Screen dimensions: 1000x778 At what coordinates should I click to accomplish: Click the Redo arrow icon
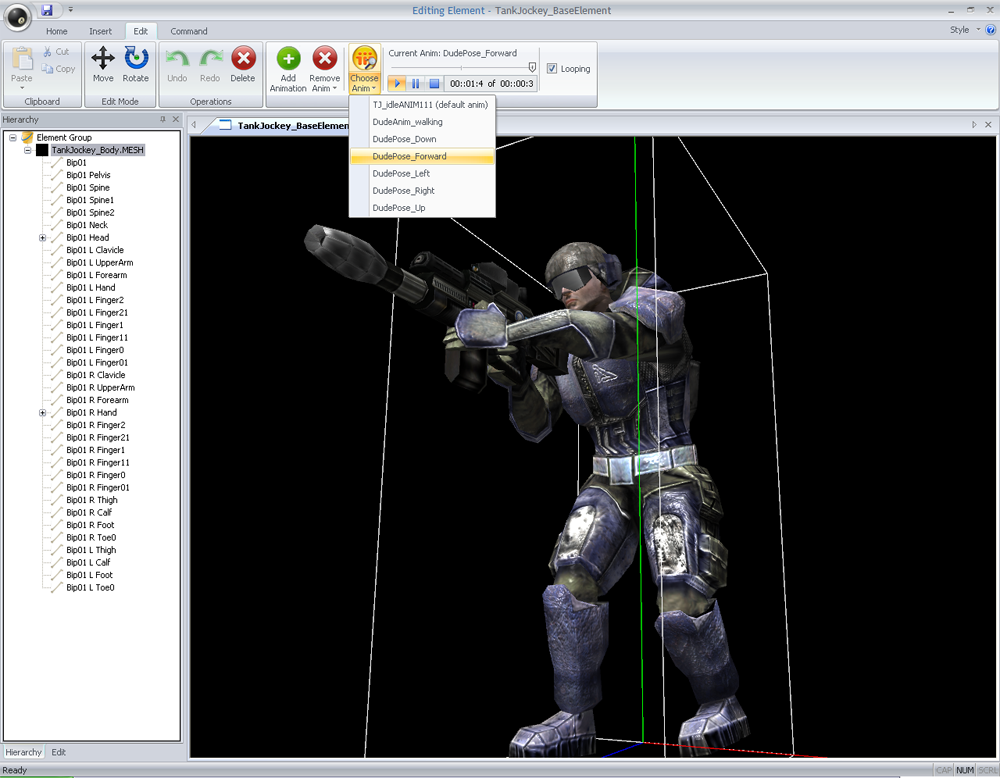(x=210, y=59)
